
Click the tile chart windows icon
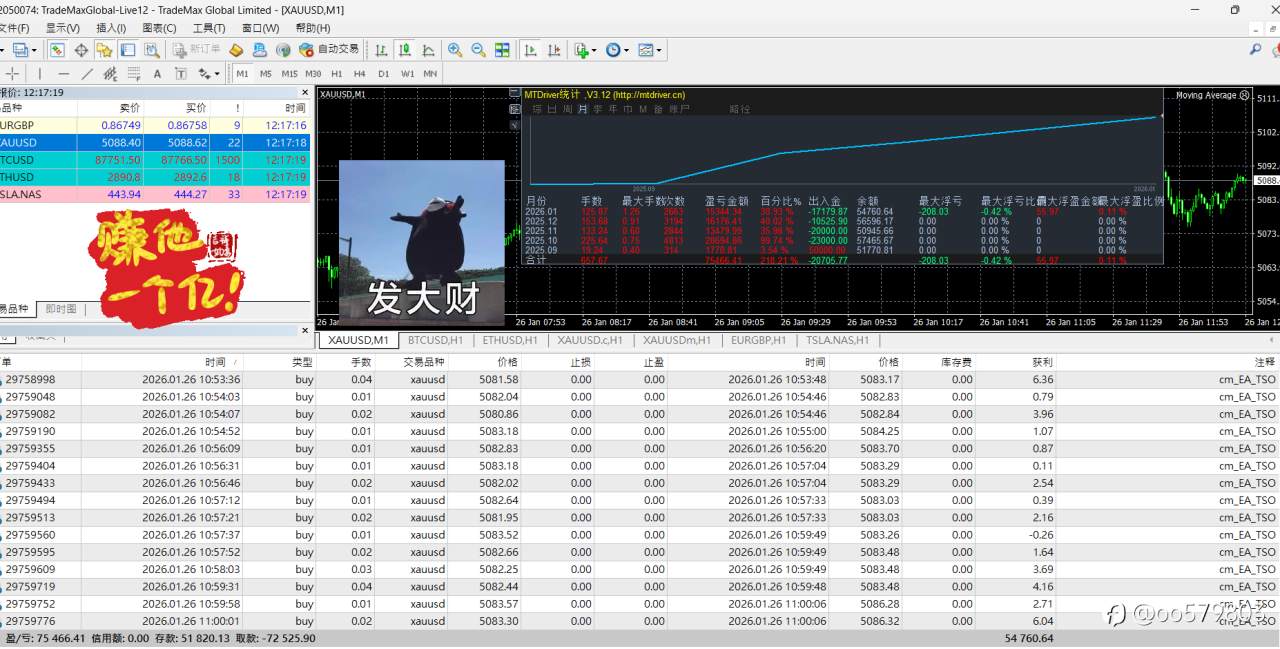click(503, 51)
